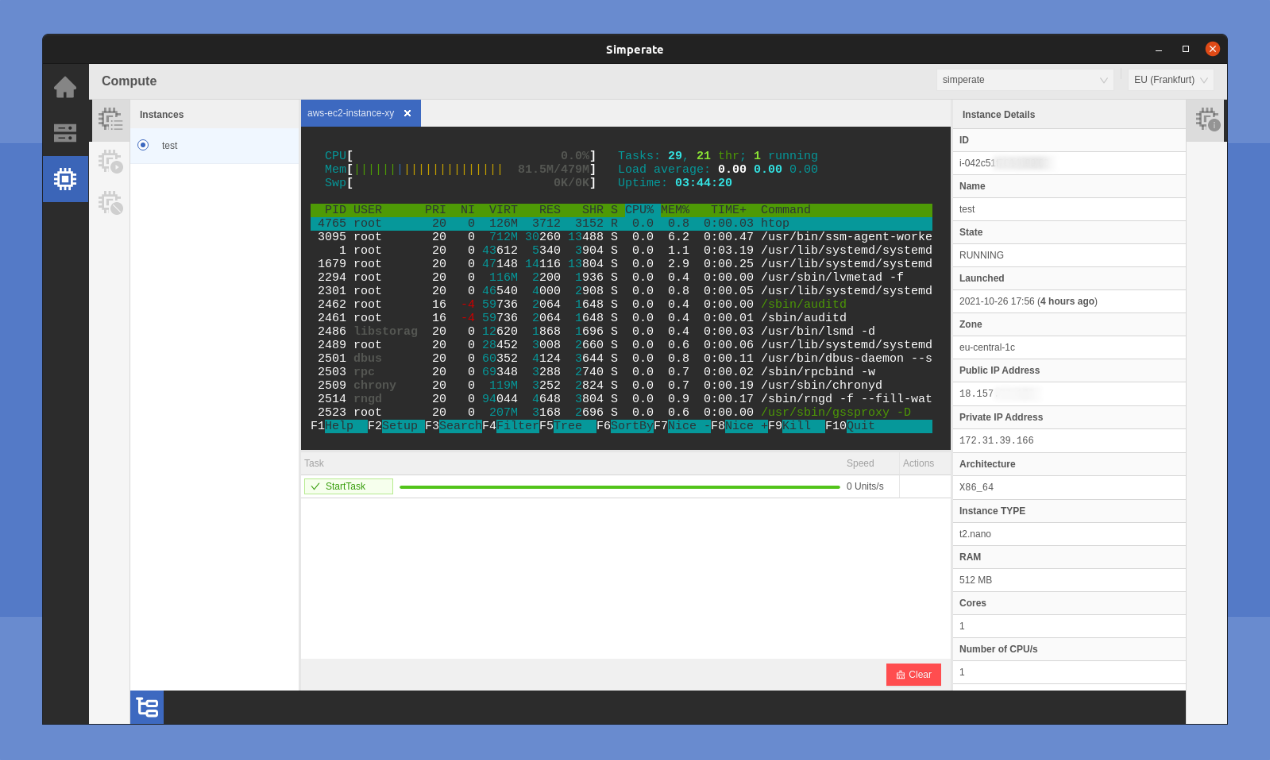The width and height of the screenshot is (1270, 760).
Task: Click the Speed column header
Action: click(x=860, y=463)
